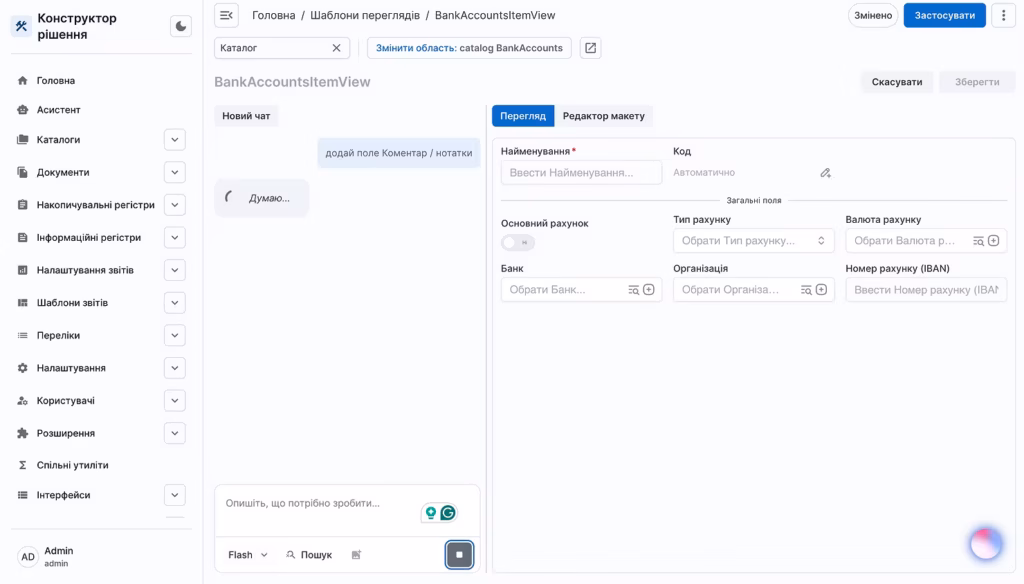This screenshot has width=1024, height=584.
Task: Open the three-dot more options menu
Action: tap(1004, 15)
